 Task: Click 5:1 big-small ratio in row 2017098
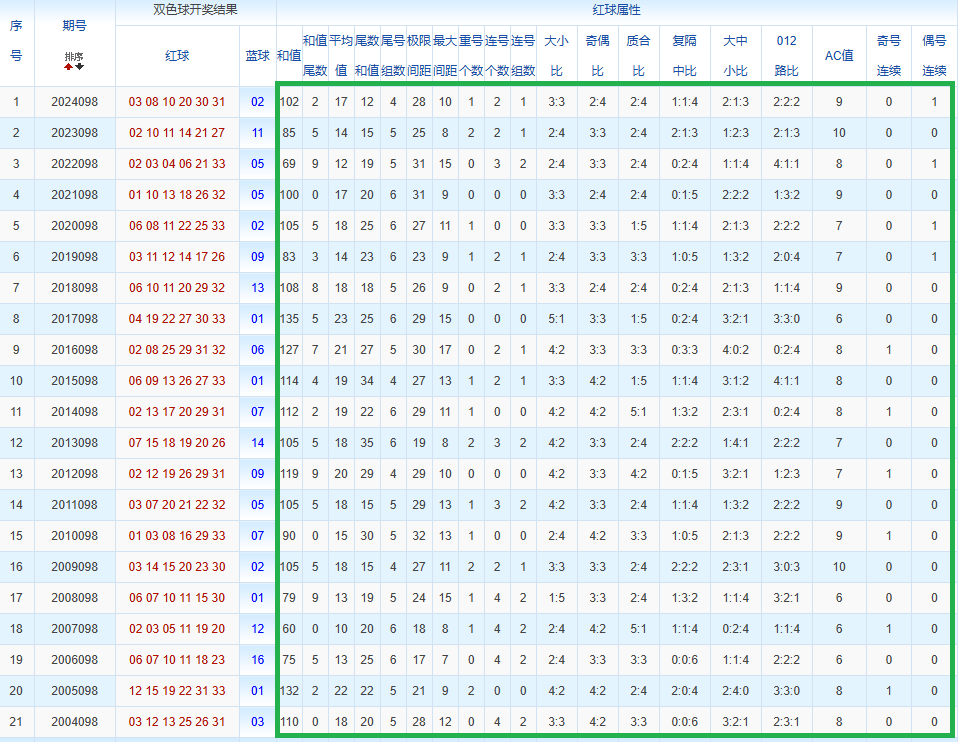[556, 319]
